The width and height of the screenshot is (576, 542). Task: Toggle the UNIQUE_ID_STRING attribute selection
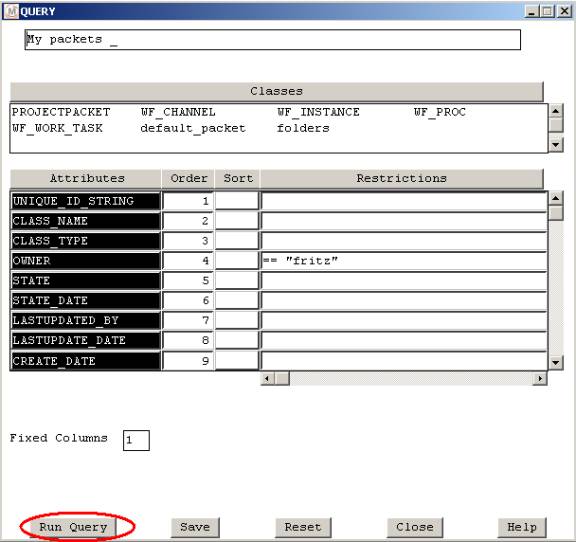point(86,201)
